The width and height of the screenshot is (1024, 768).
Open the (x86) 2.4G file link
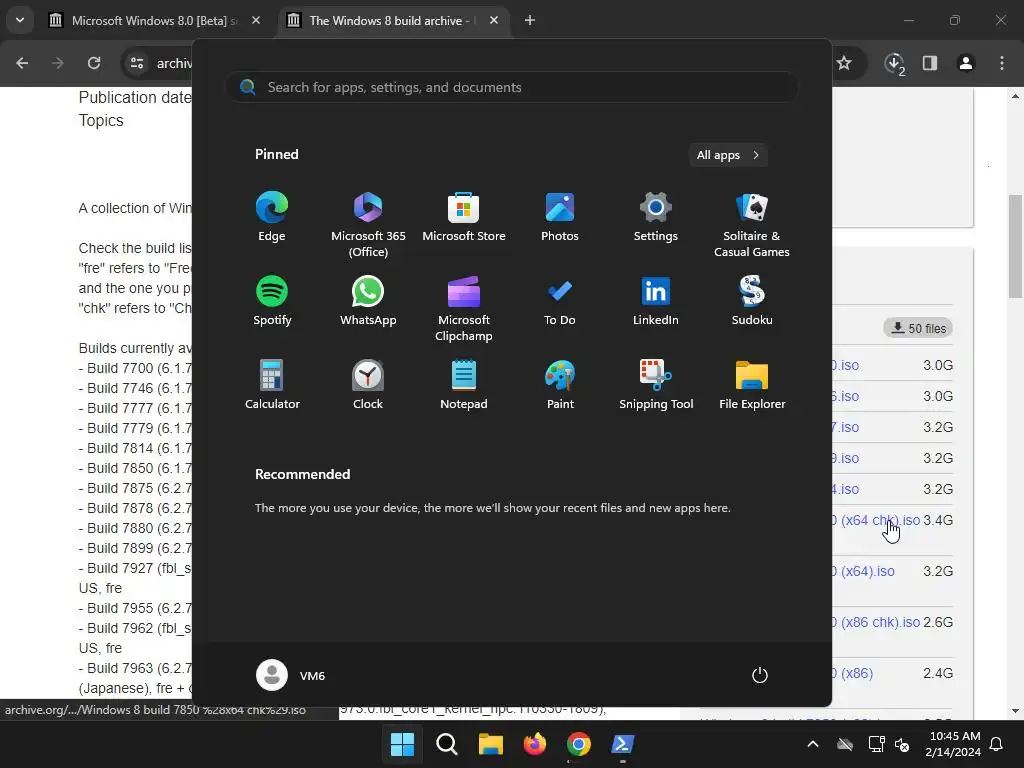852,673
